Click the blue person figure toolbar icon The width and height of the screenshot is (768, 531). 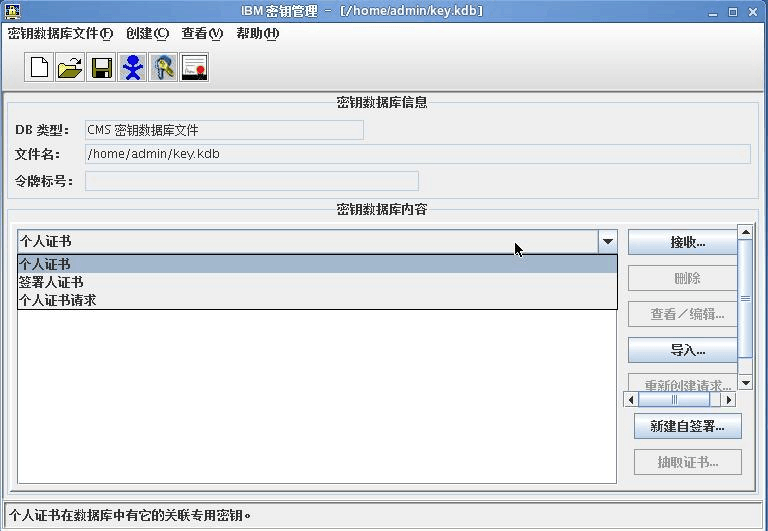click(132, 67)
